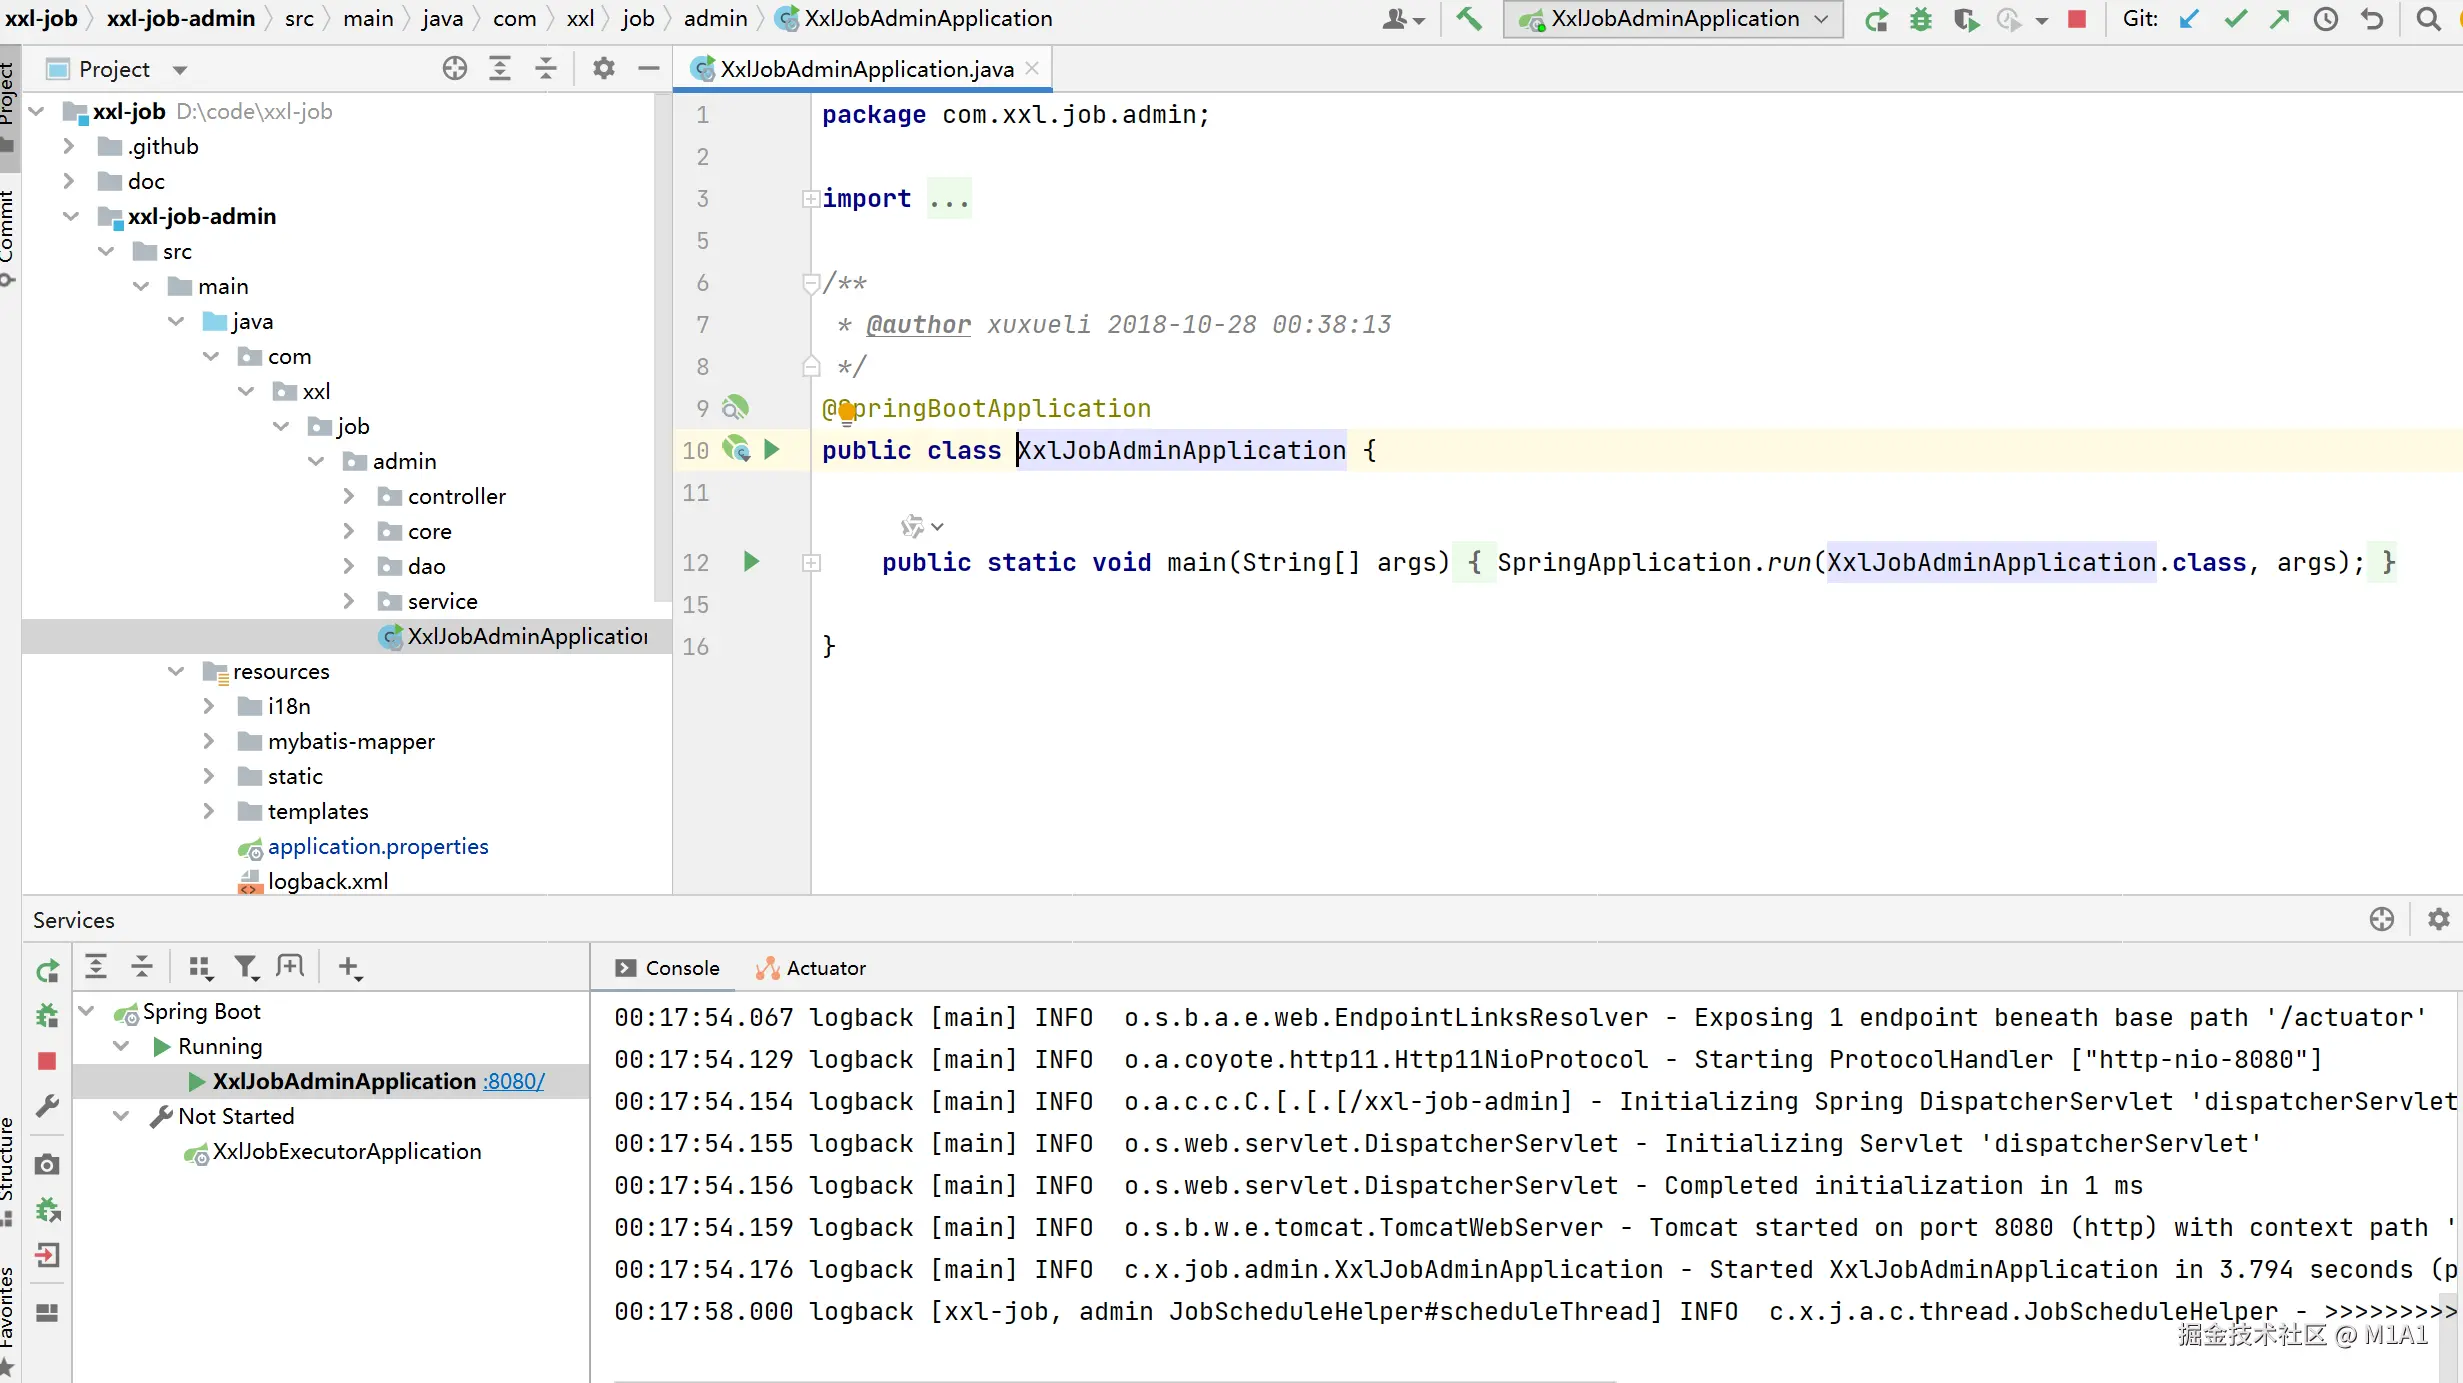Viewport: 2463px width, 1383px height.
Task: Click the Build project hammer icon
Action: [x=1468, y=19]
